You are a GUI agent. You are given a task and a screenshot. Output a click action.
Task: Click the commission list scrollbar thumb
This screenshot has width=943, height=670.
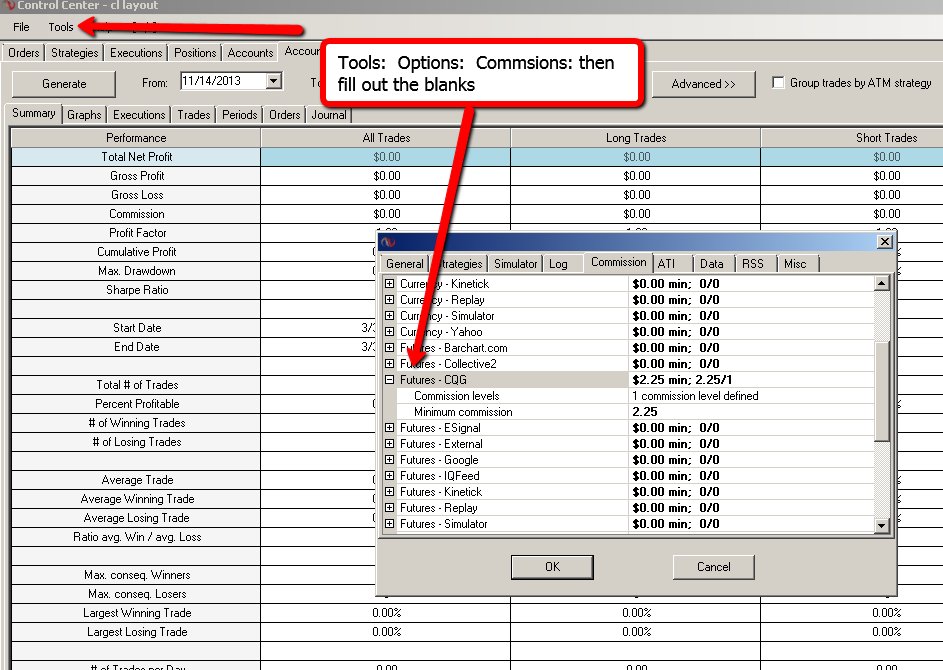882,391
